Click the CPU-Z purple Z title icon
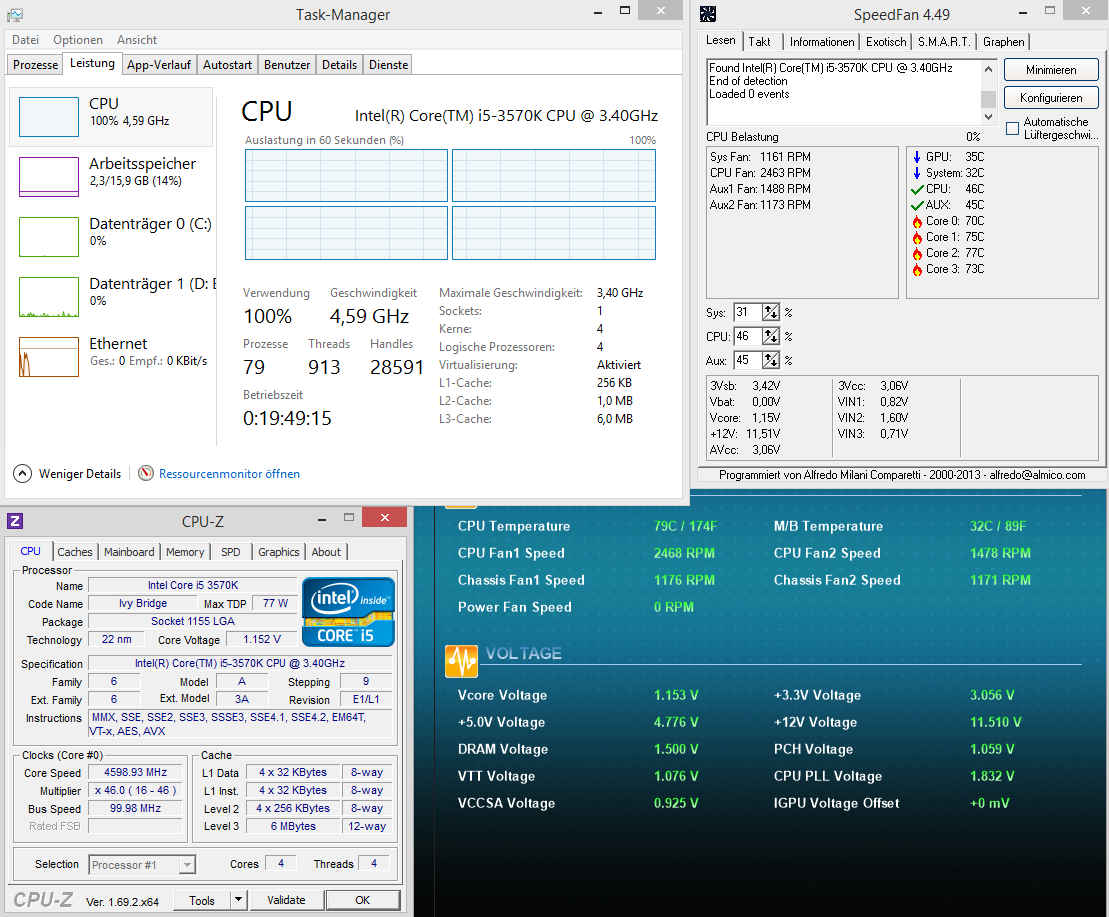 click(x=15, y=521)
